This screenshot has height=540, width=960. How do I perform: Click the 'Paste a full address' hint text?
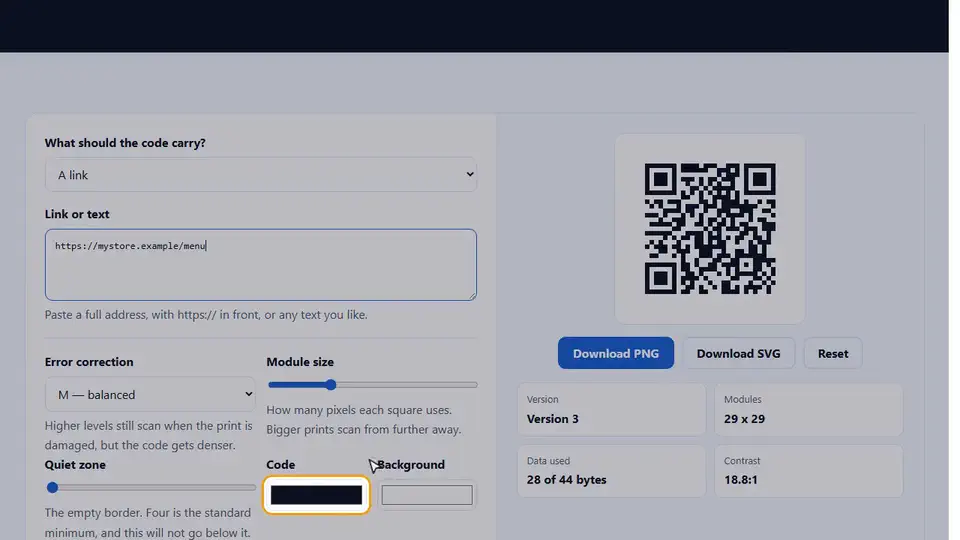(206, 315)
